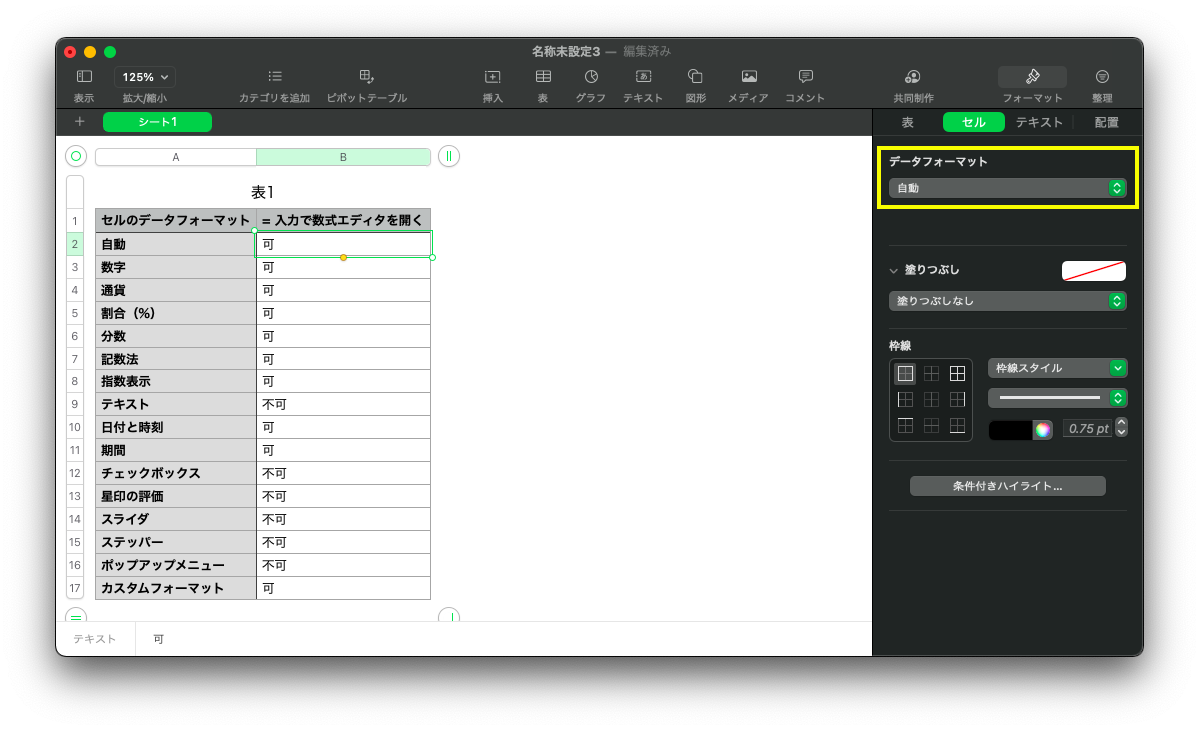Switch to the 配置 inspector tab
This screenshot has width=1199, height=730.
[1106, 122]
